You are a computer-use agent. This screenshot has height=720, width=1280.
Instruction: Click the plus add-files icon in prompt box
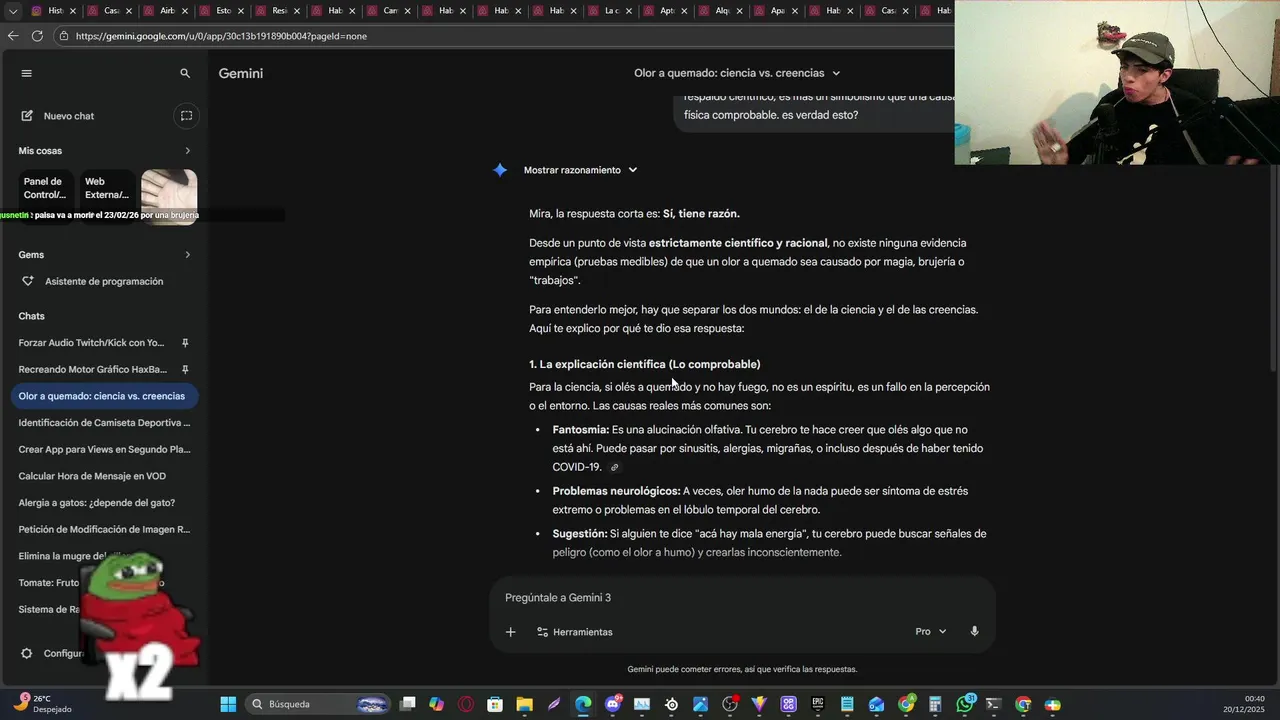510,632
